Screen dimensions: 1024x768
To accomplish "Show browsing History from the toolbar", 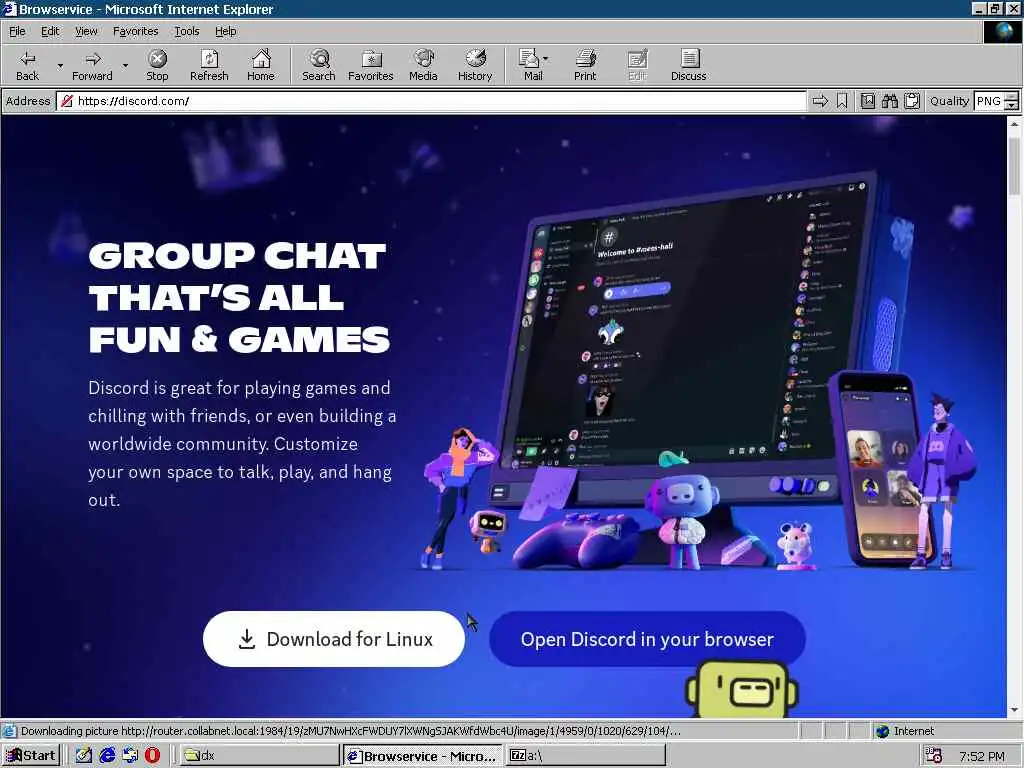I will [x=475, y=65].
